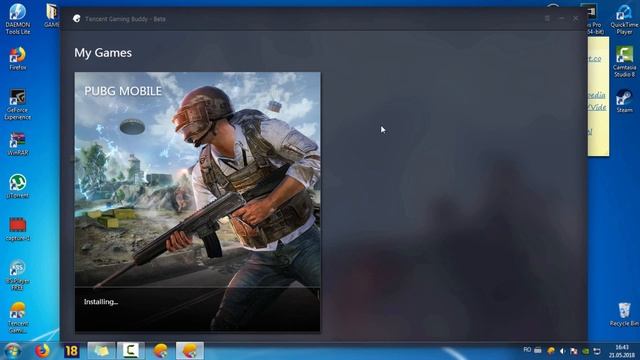Switch to Camtasia recorder on the taskbar

[x=131, y=351]
